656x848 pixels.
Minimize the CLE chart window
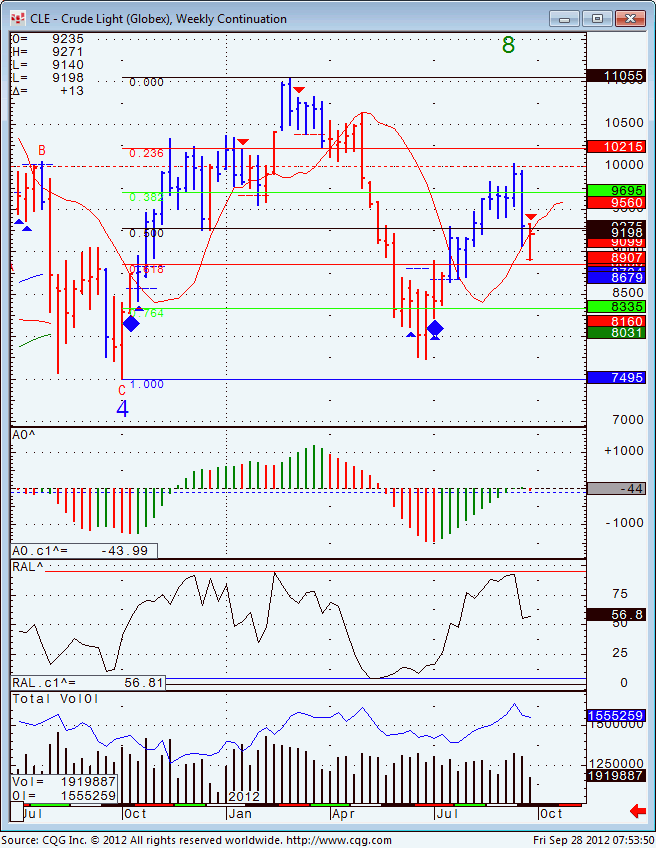tap(566, 18)
